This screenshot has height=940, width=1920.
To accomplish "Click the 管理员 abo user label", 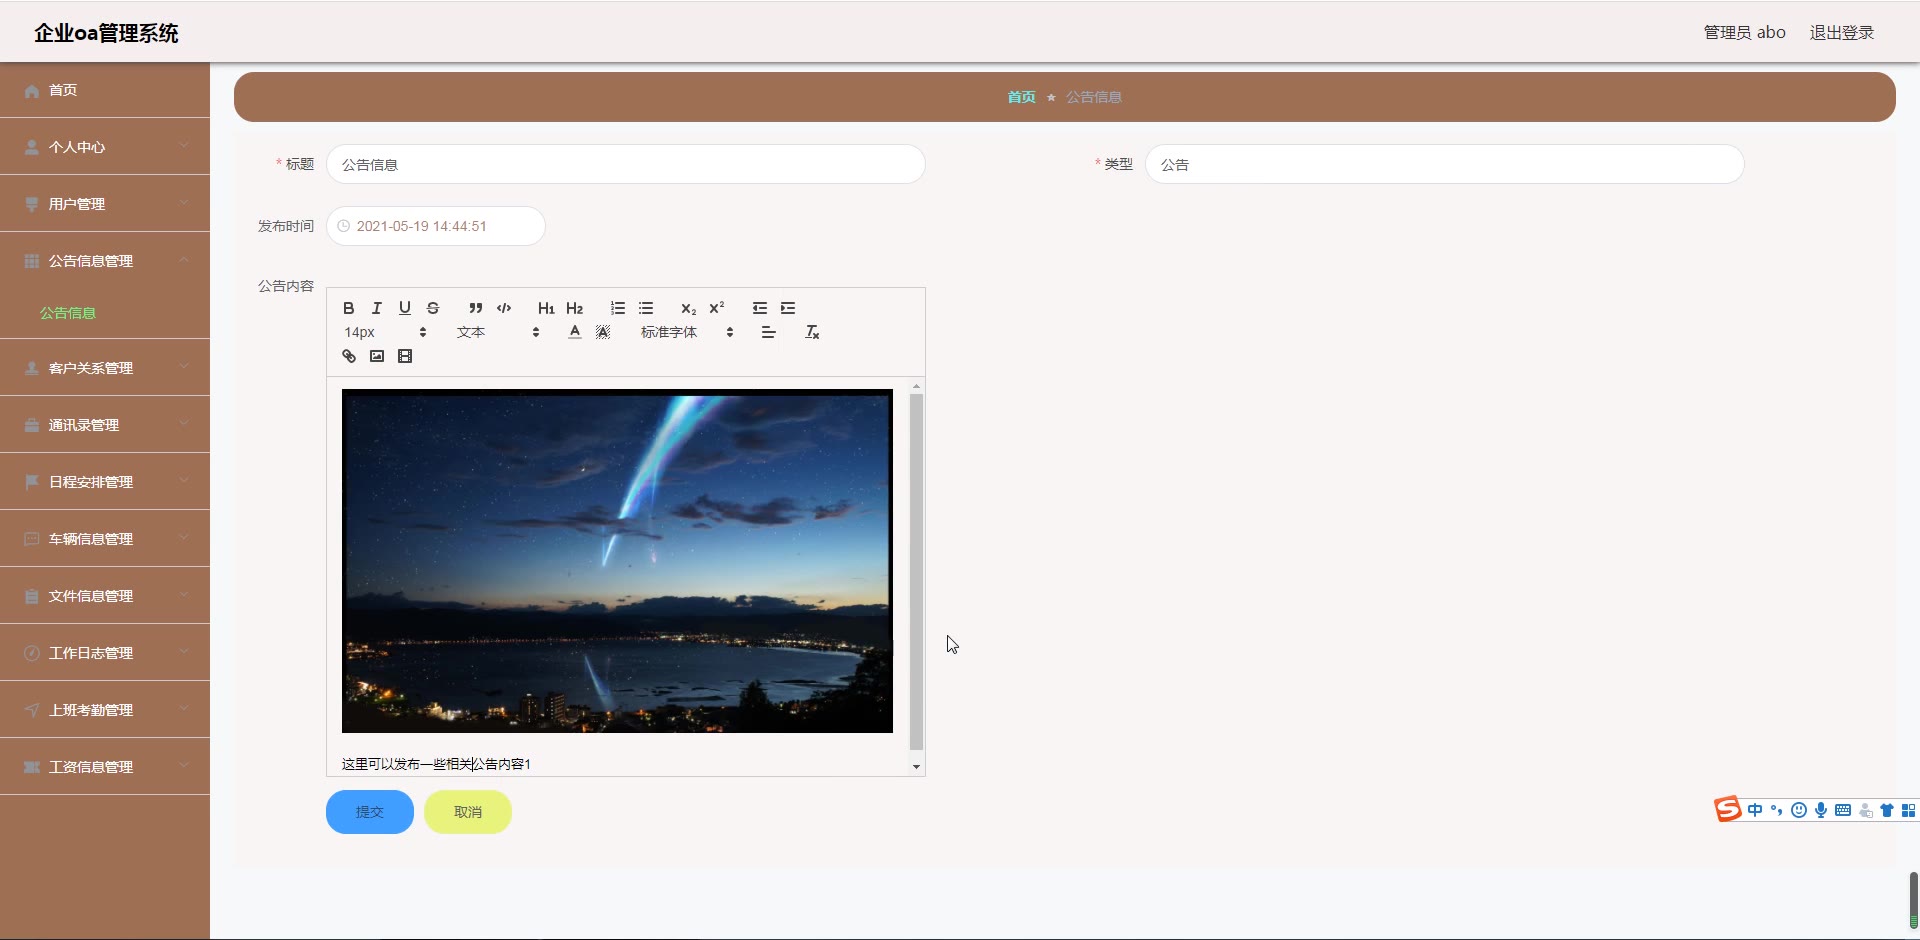I will (1744, 32).
